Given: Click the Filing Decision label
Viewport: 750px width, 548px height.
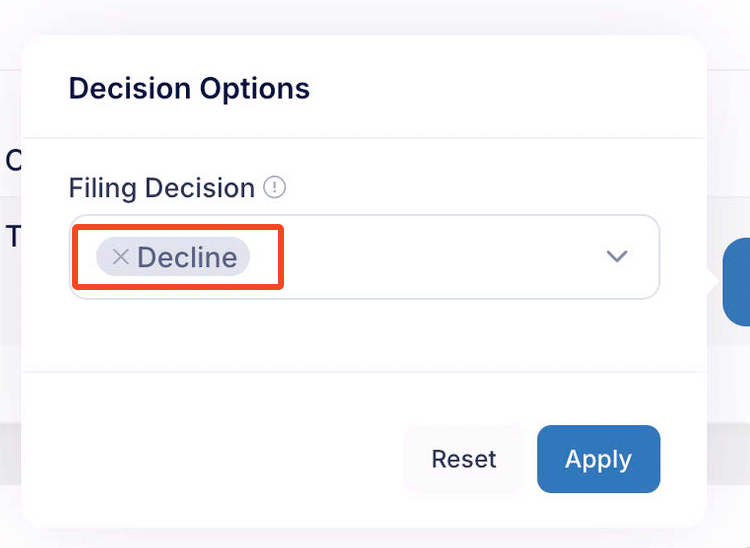Looking at the screenshot, I should pyautogui.click(x=162, y=188).
